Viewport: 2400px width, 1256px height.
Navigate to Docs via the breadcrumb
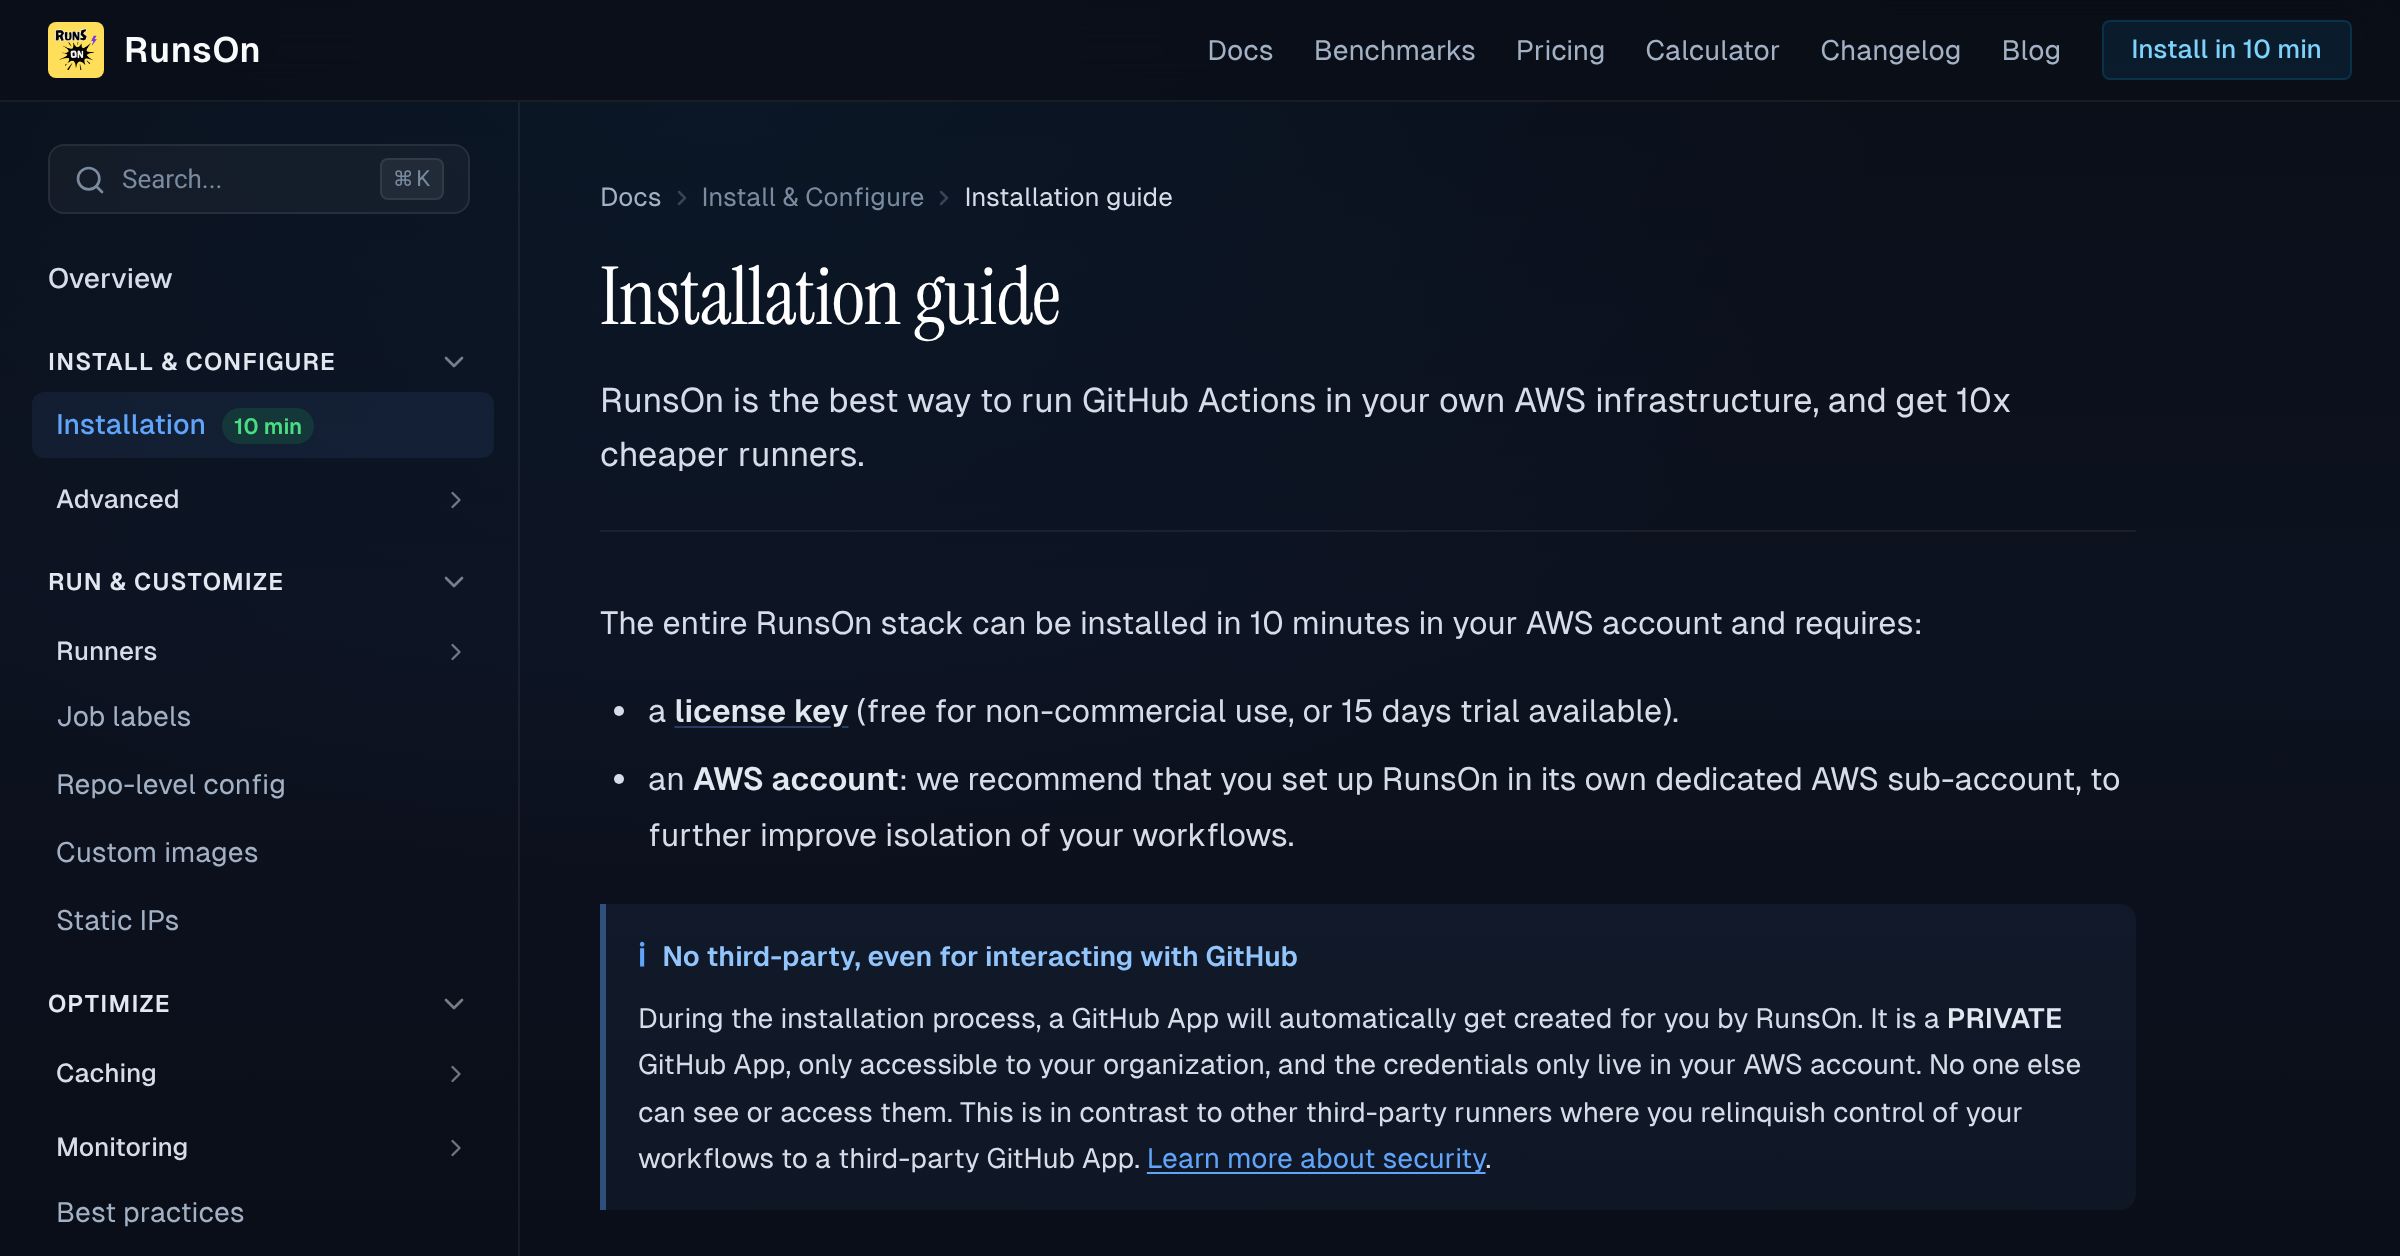click(x=630, y=197)
